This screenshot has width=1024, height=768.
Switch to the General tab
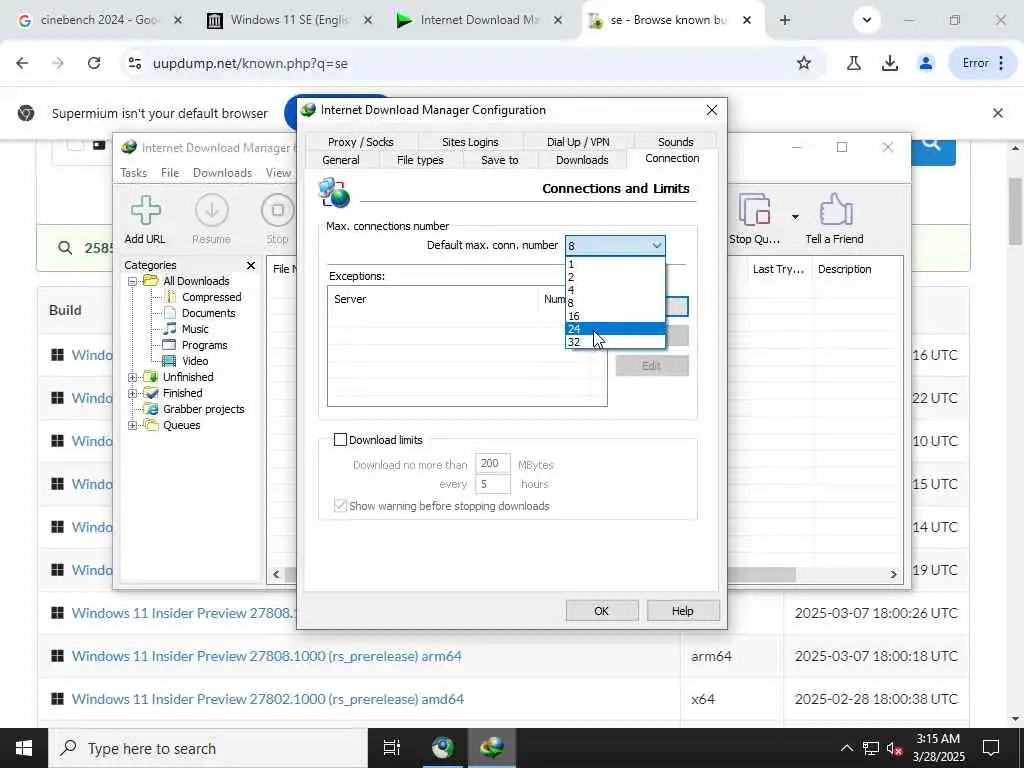(x=340, y=160)
